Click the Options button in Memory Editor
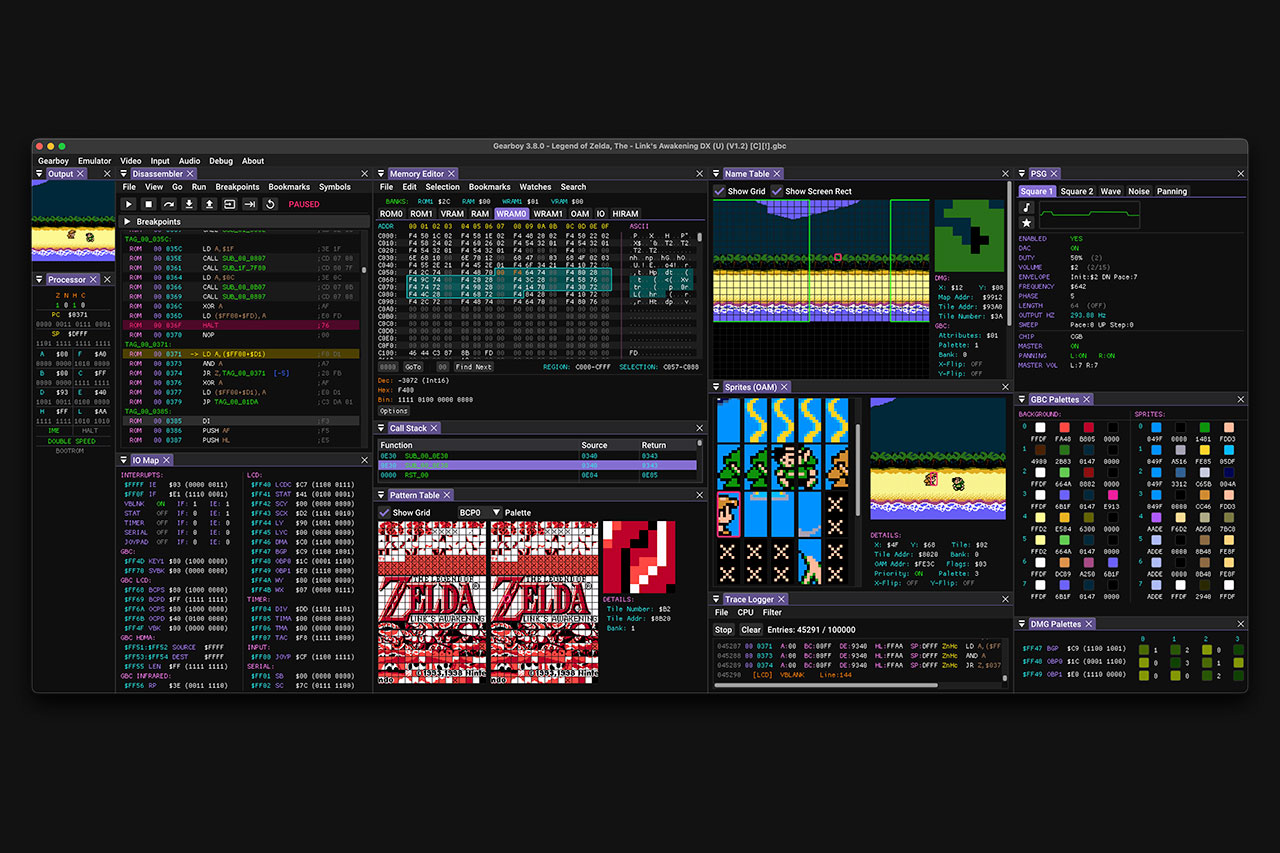The height and width of the screenshot is (853, 1280). [x=394, y=411]
